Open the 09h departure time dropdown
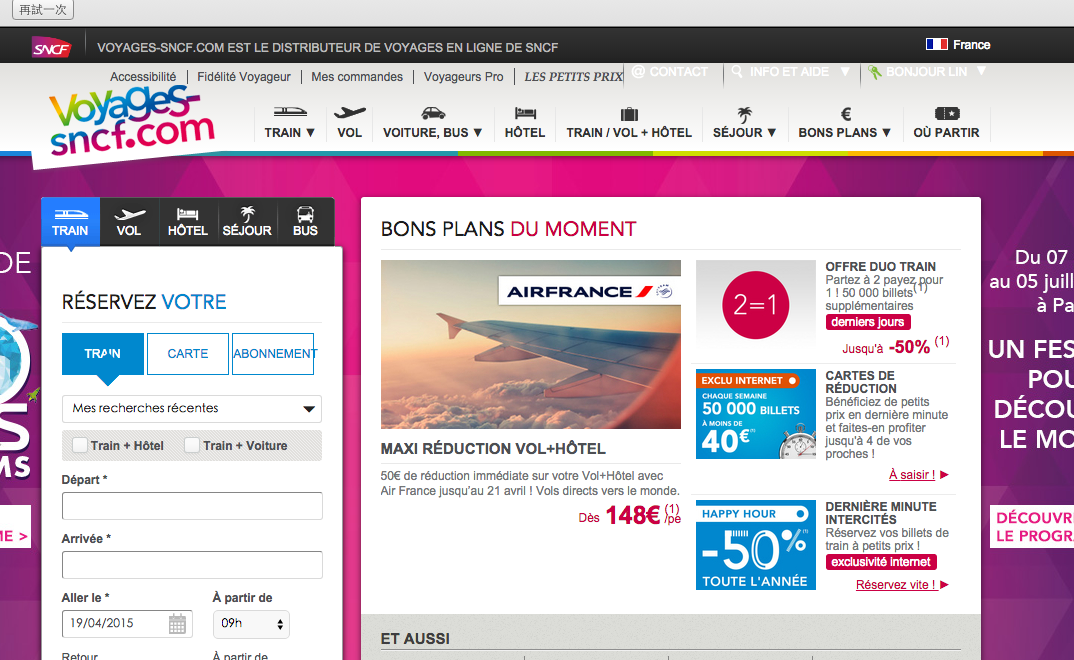 coord(251,625)
